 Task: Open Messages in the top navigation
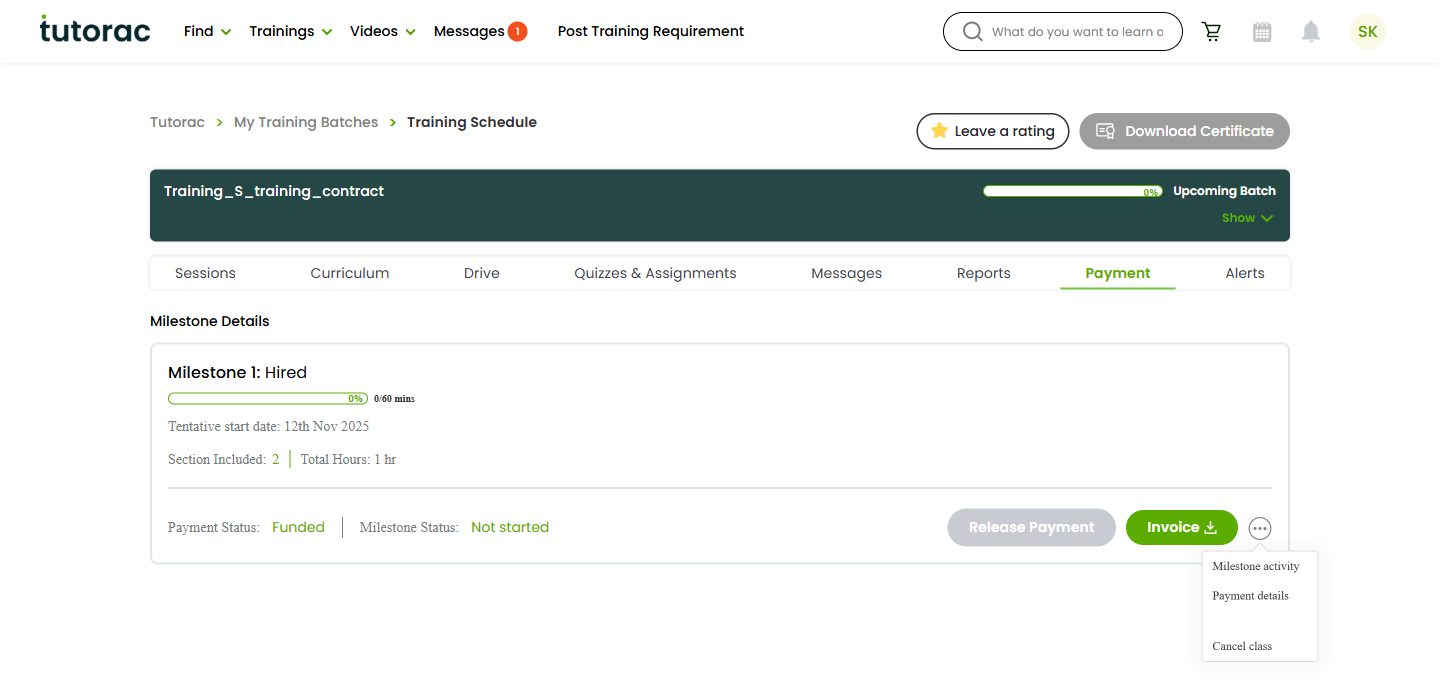pos(469,31)
